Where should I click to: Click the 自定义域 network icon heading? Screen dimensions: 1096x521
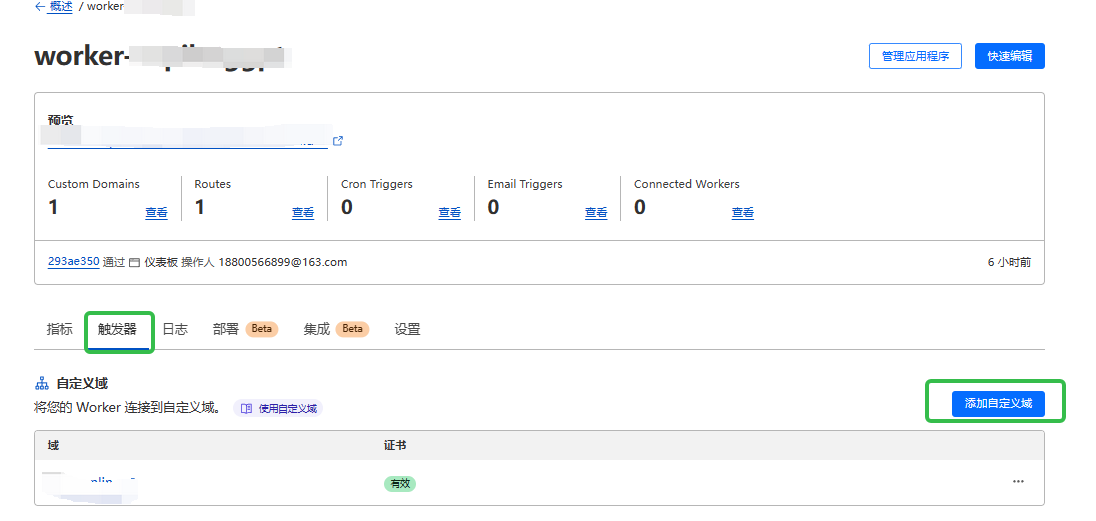point(42,383)
